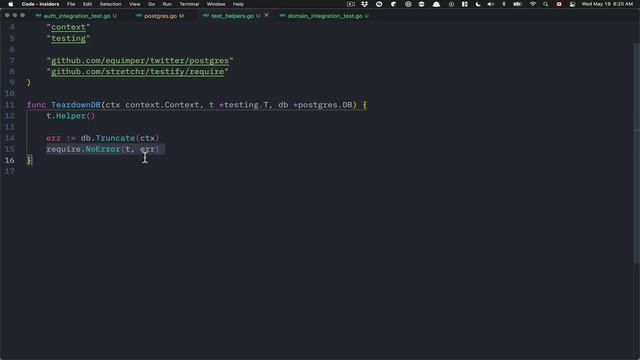Open the Code - Insiders app menu
Screen dimensions: 640x360
pos(40,4)
